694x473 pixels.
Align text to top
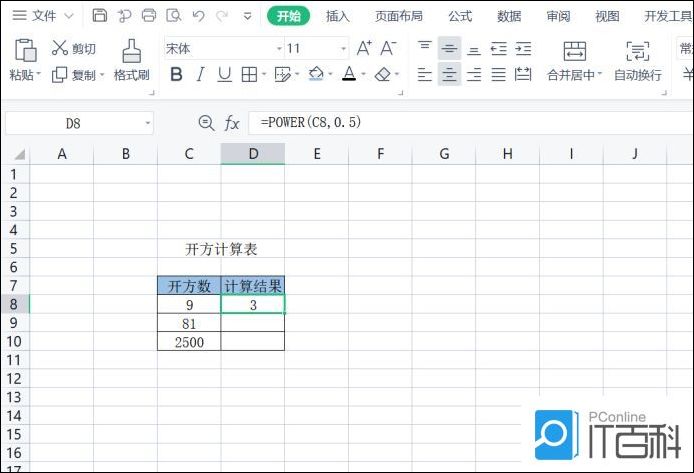click(425, 48)
